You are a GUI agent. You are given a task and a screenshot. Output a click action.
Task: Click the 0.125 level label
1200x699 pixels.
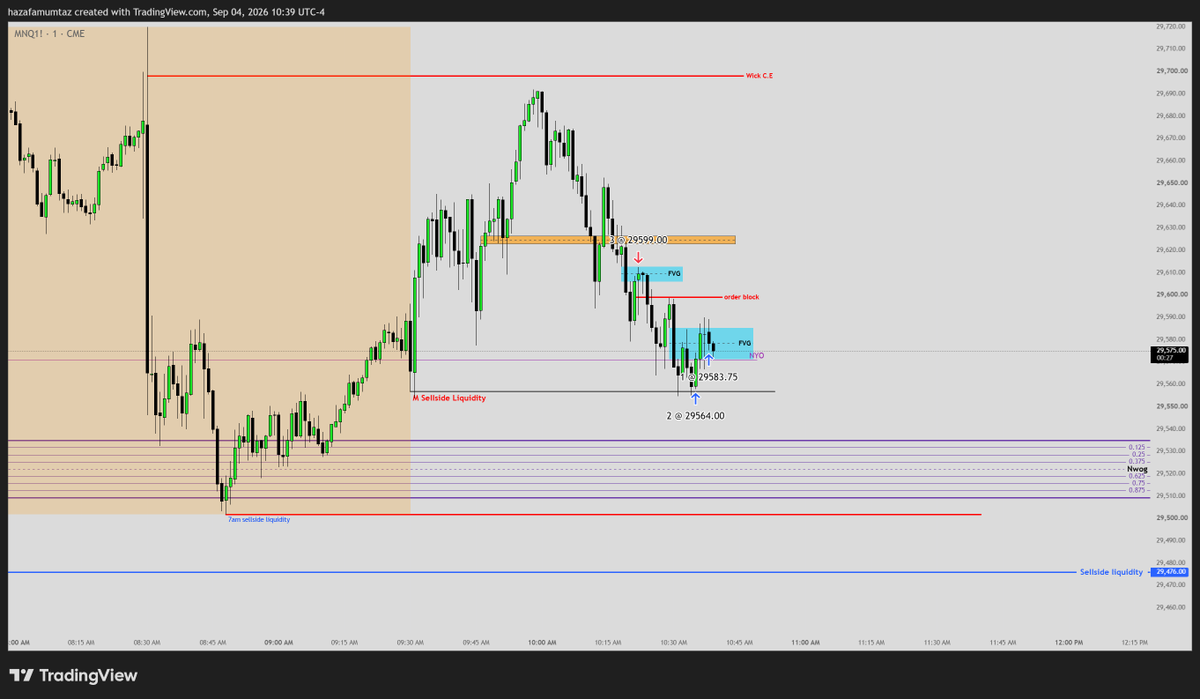pyautogui.click(x=1137, y=447)
